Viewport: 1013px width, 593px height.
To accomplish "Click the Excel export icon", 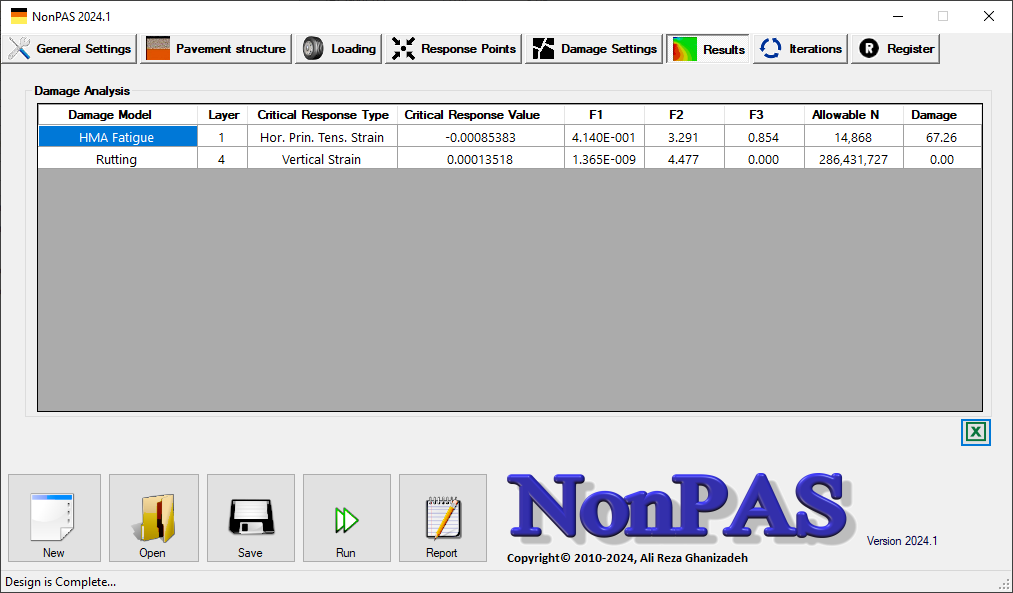I will point(976,432).
